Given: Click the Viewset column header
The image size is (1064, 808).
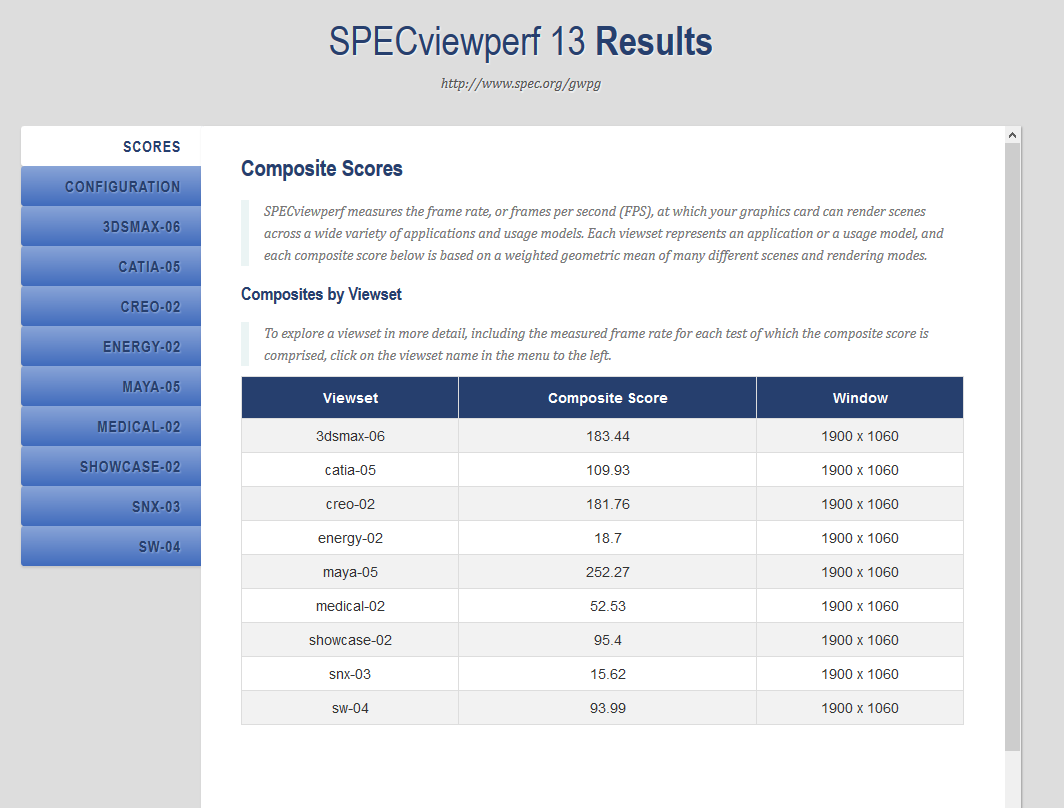Looking at the screenshot, I should (350, 398).
